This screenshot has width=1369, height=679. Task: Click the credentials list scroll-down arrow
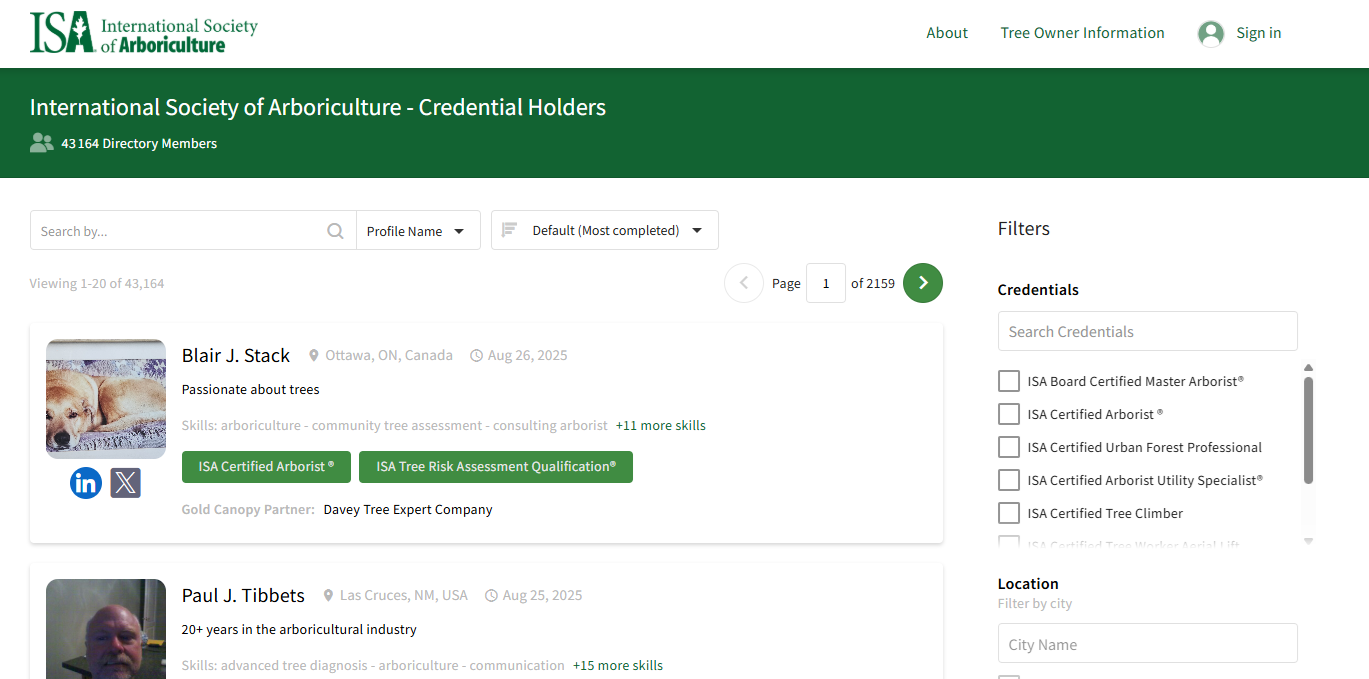1308,541
